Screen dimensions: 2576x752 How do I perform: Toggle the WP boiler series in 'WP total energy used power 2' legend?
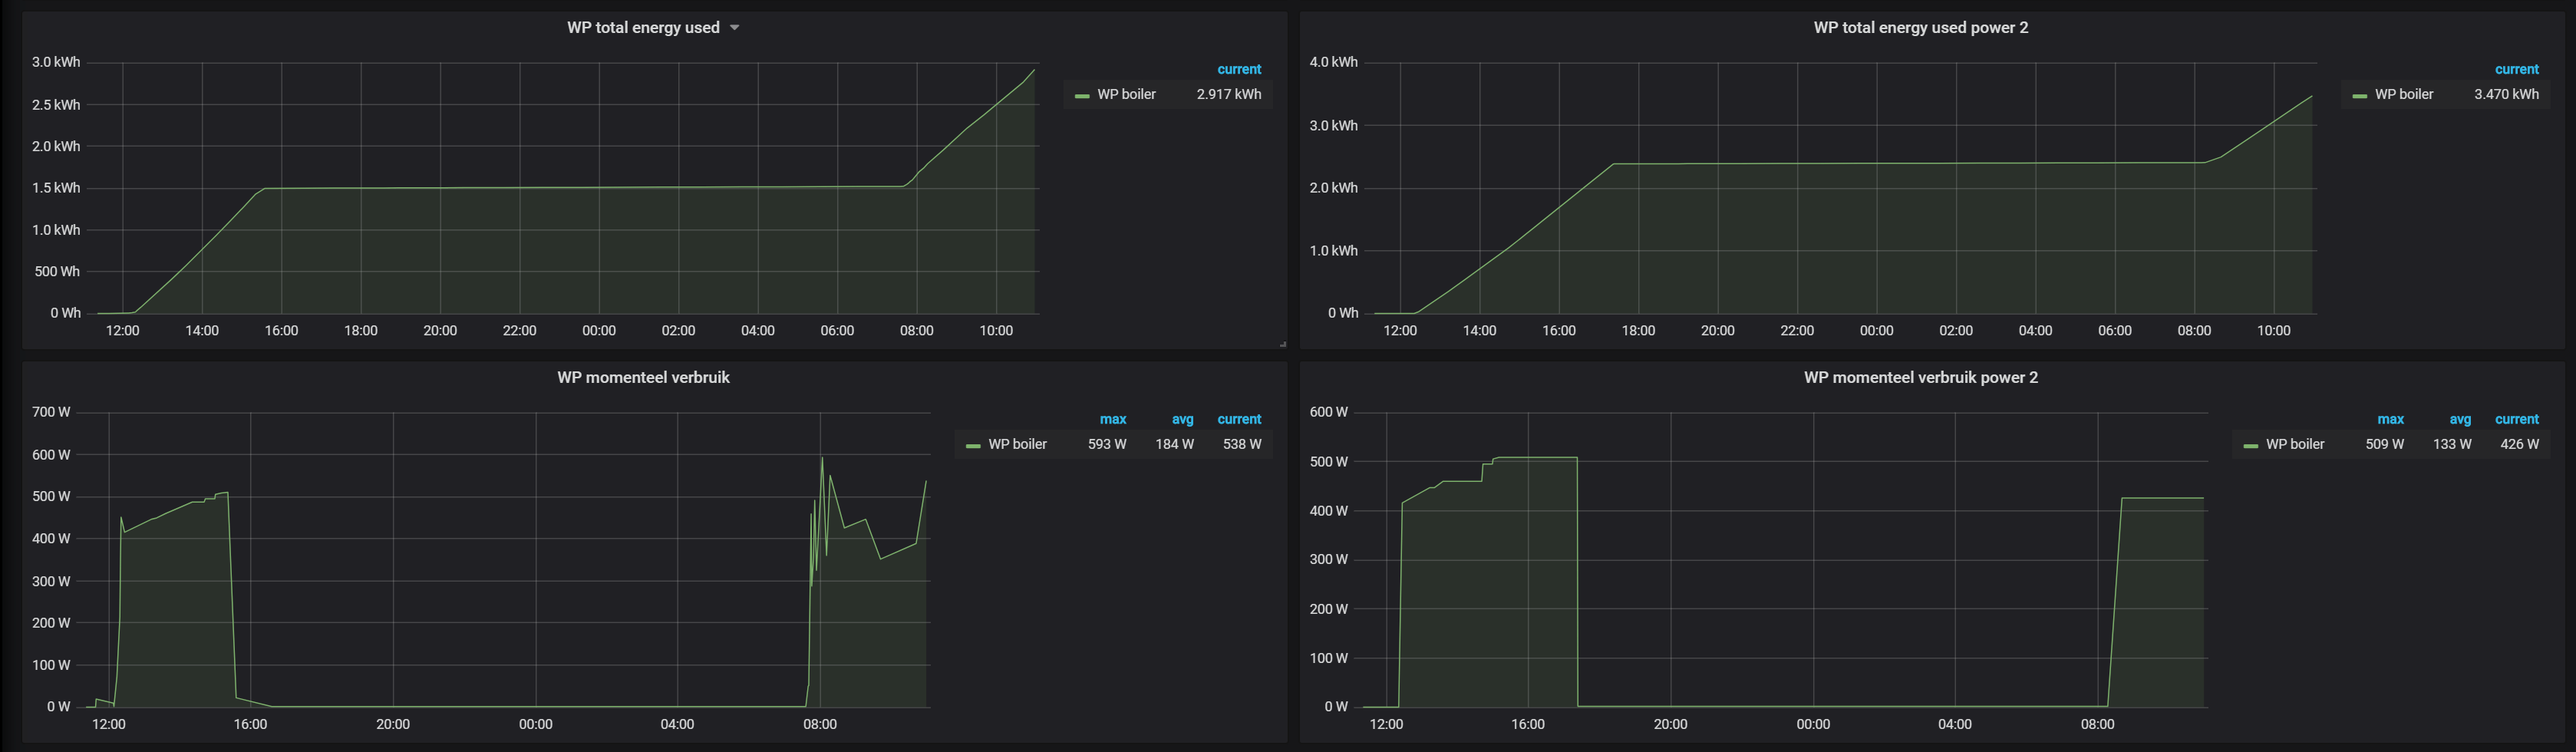point(2404,95)
